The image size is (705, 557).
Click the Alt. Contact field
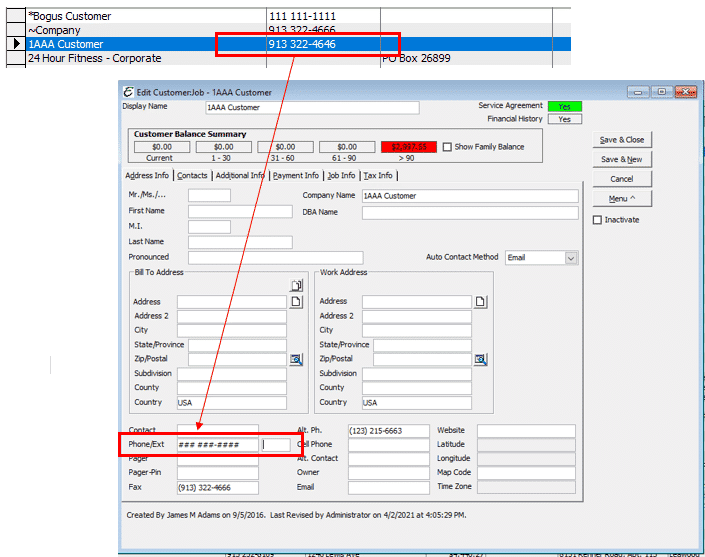point(389,459)
